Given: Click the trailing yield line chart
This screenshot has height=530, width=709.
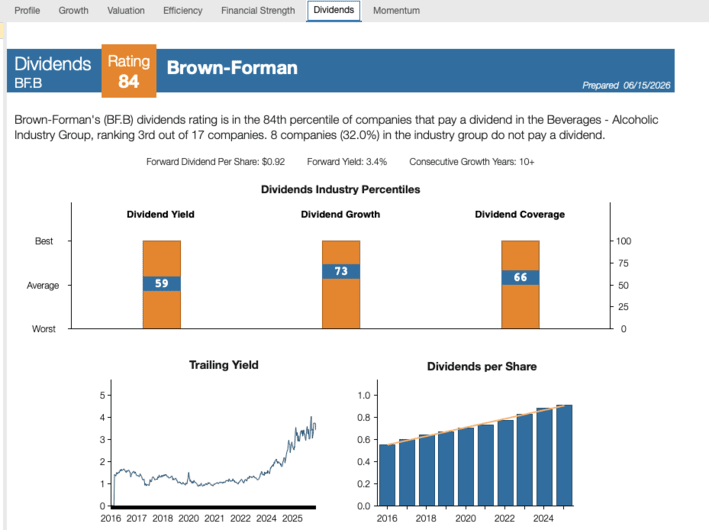Looking at the screenshot, I should (x=213, y=461).
